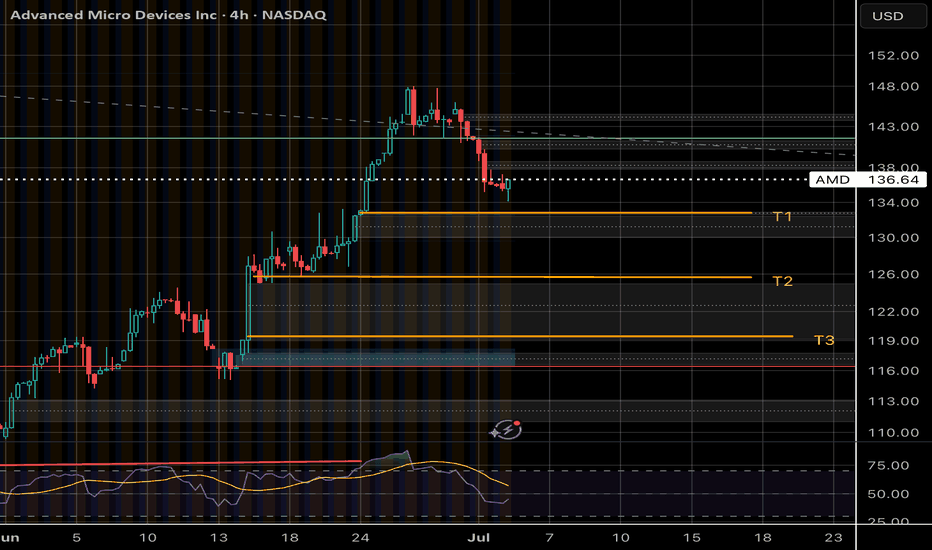Select the T2 target label
932x550 pixels.
782,281
